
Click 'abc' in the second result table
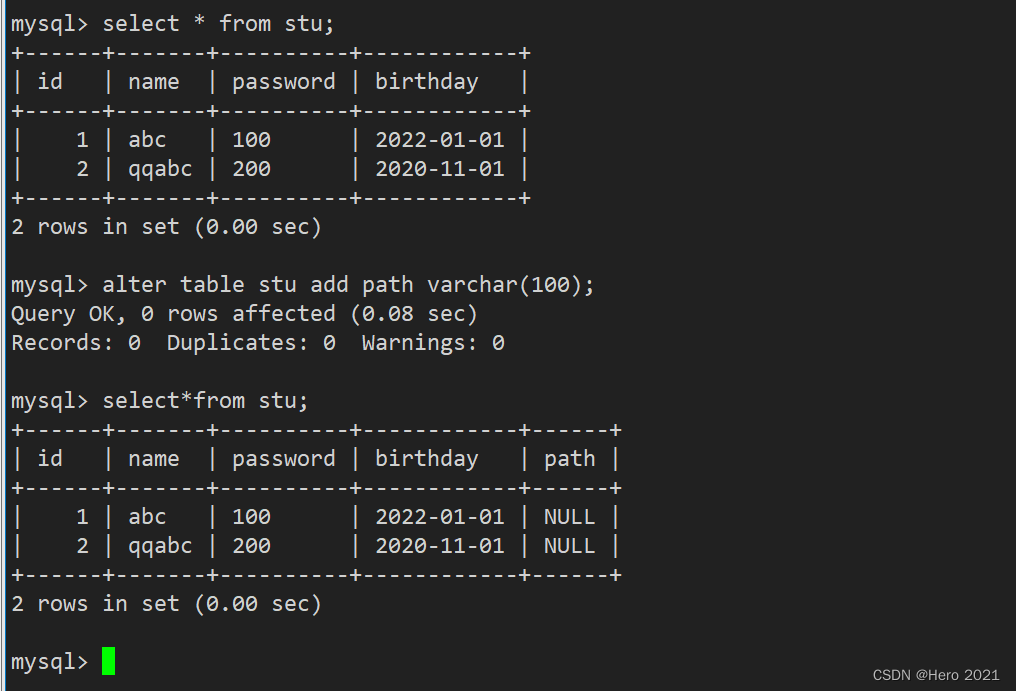pyautogui.click(x=147, y=517)
